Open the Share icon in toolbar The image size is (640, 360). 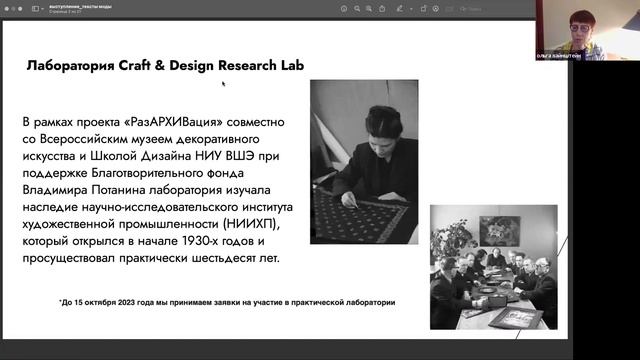coord(382,9)
